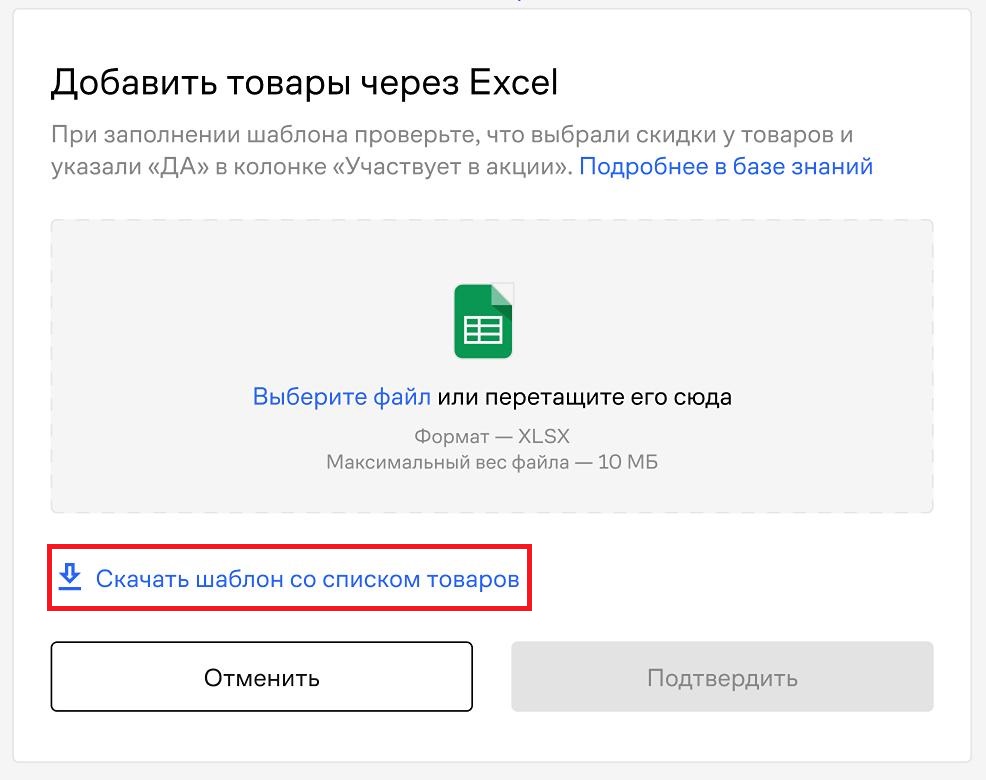Viewport: 986px width, 780px height.
Task: Download template via "Скачать шаблон со списком товаров"
Action: [x=307, y=578]
